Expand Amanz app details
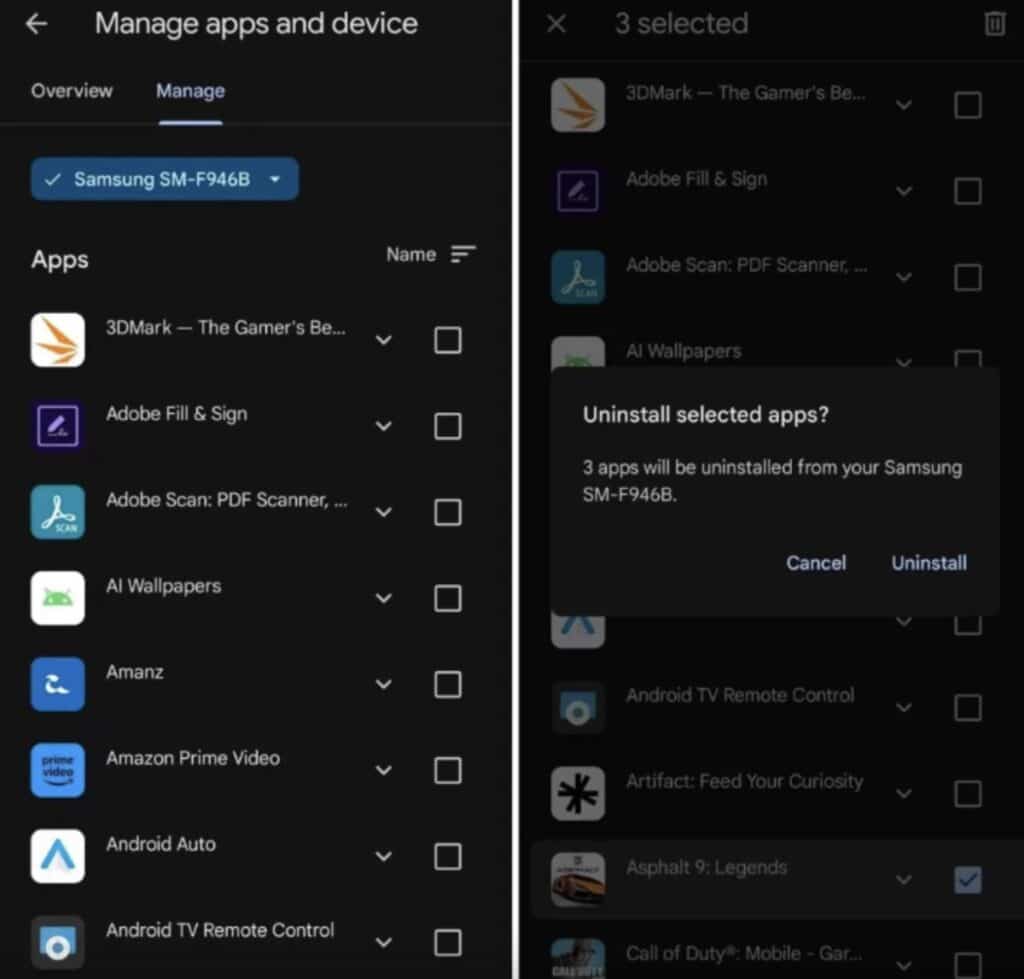This screenshot has width=1024, height=979. click(x=383, y=684)
